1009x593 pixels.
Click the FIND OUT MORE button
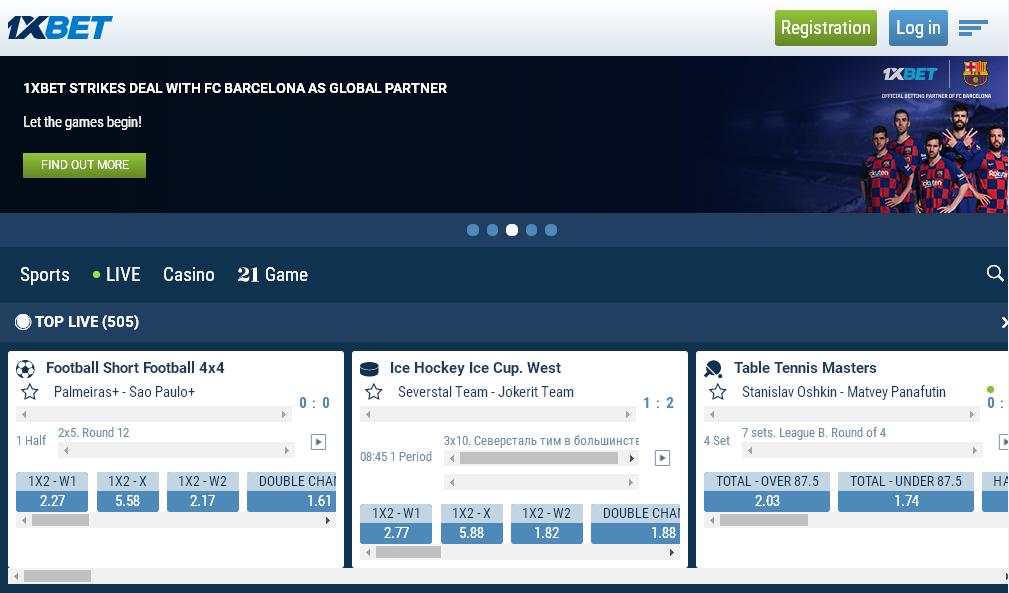(x=84, y=165)
